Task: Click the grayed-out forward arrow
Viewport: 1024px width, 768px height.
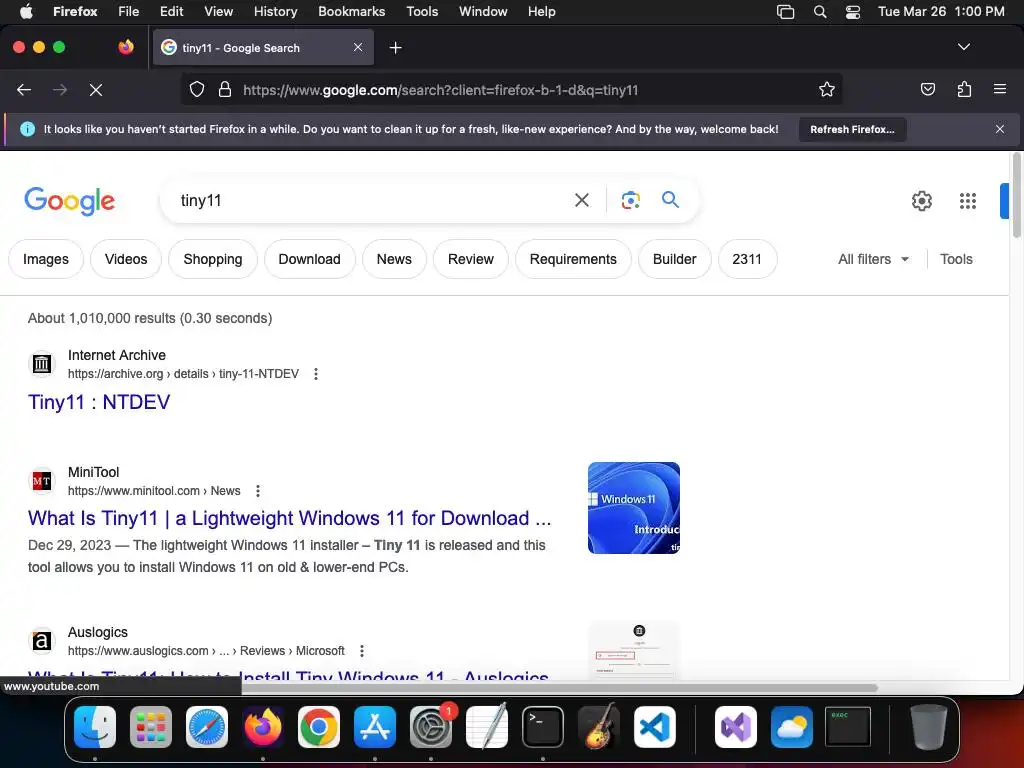Action: pyautogui.click(x=60, y=90)
